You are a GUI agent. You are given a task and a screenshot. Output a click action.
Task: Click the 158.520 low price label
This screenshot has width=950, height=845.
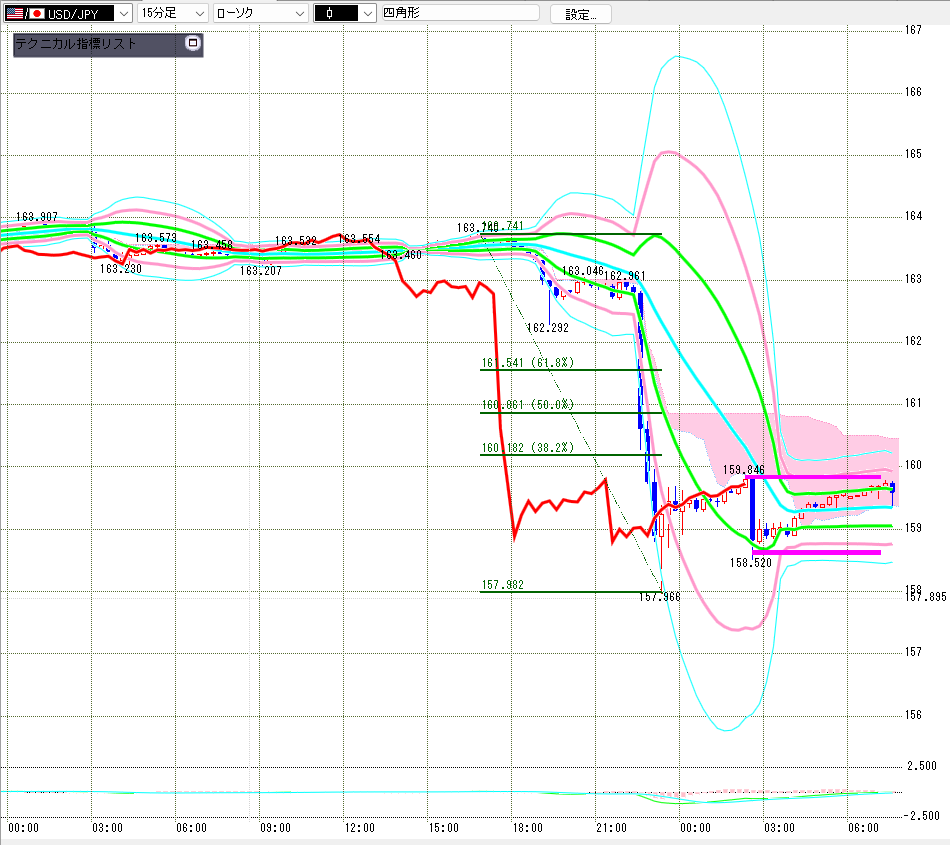coord(751,563)
